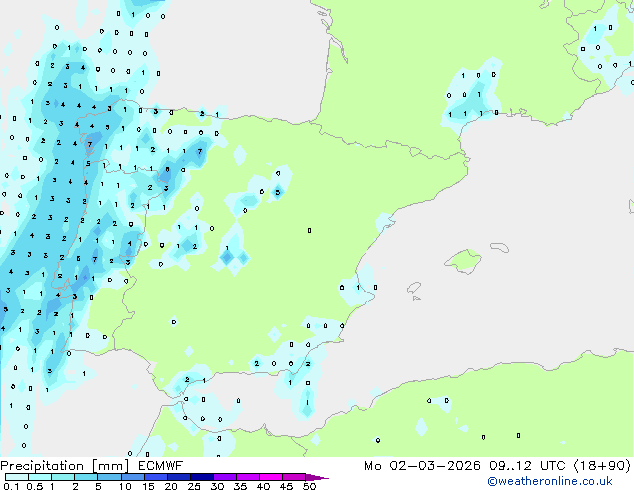Click the "10" legend value
Viewport: 634px width, 490px height.
125,486
